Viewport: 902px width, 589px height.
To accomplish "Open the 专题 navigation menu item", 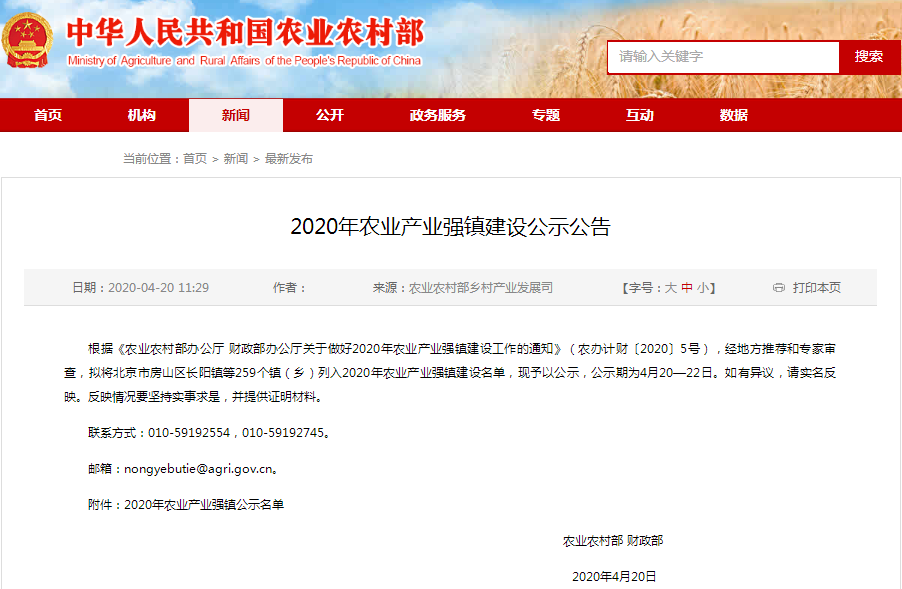I will tap(545, 115).
